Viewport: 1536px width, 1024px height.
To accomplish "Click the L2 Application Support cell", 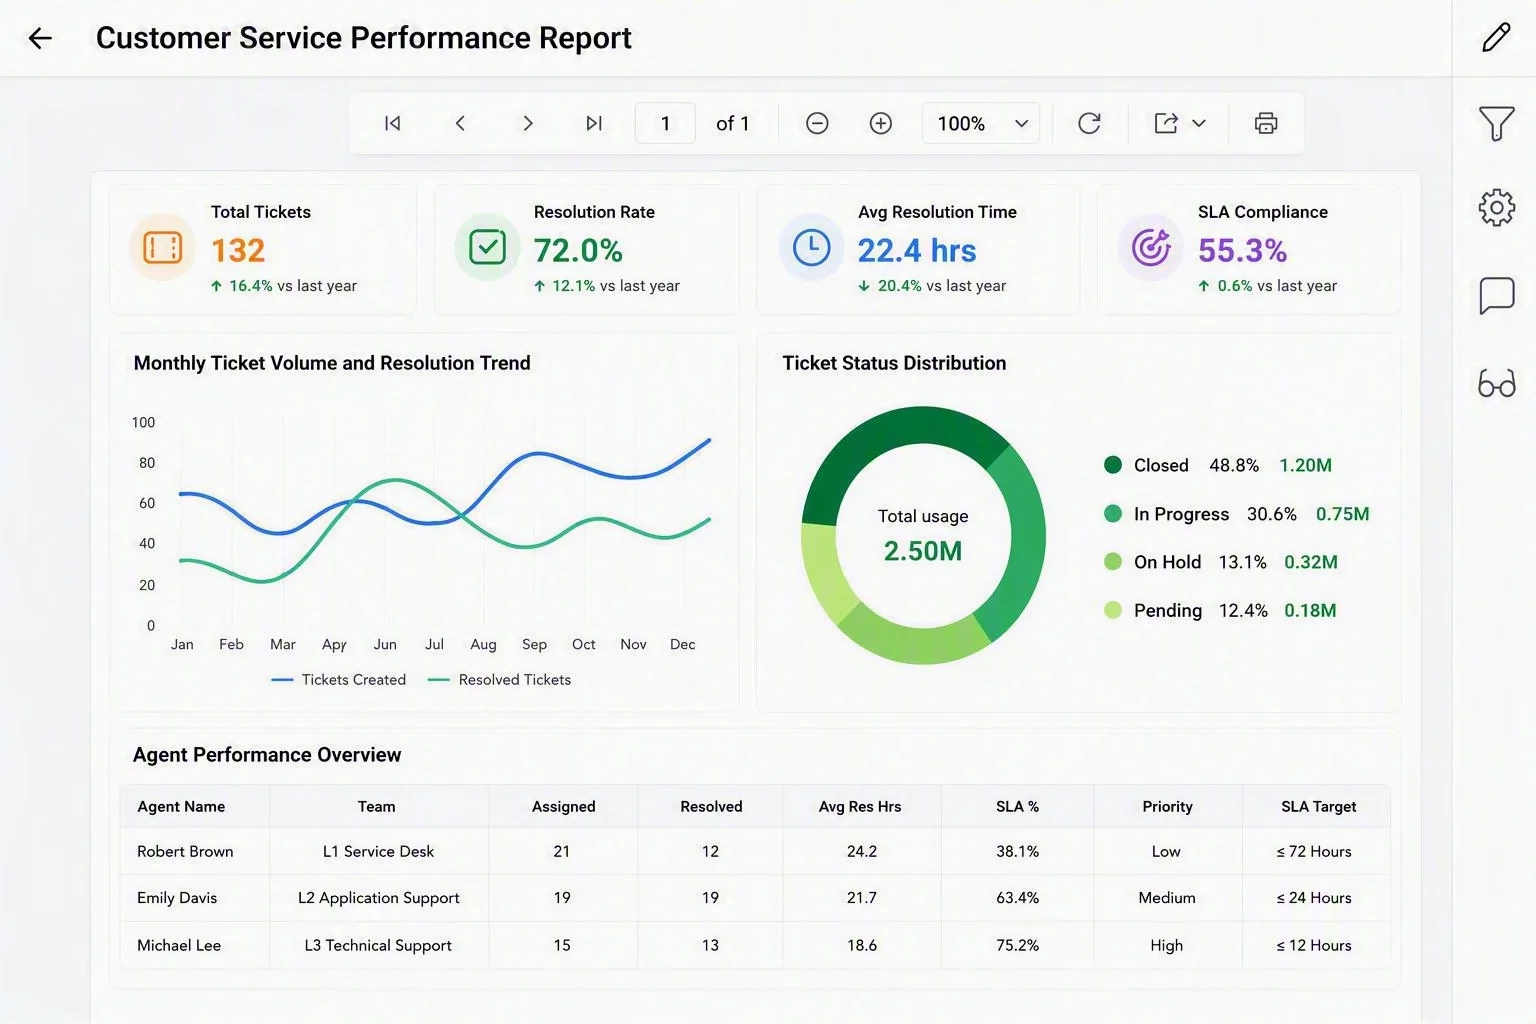I will [x=378, y=898].
